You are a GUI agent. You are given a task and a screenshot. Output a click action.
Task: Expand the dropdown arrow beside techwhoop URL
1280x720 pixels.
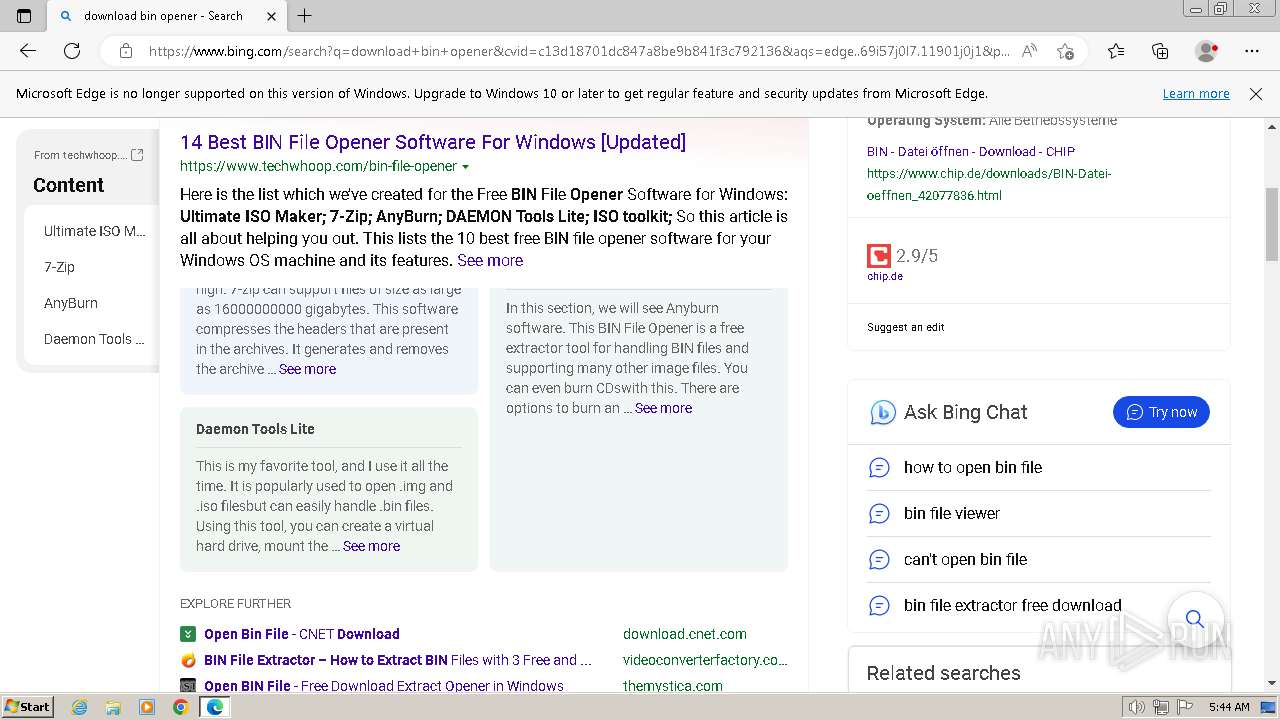coord(466,167)
